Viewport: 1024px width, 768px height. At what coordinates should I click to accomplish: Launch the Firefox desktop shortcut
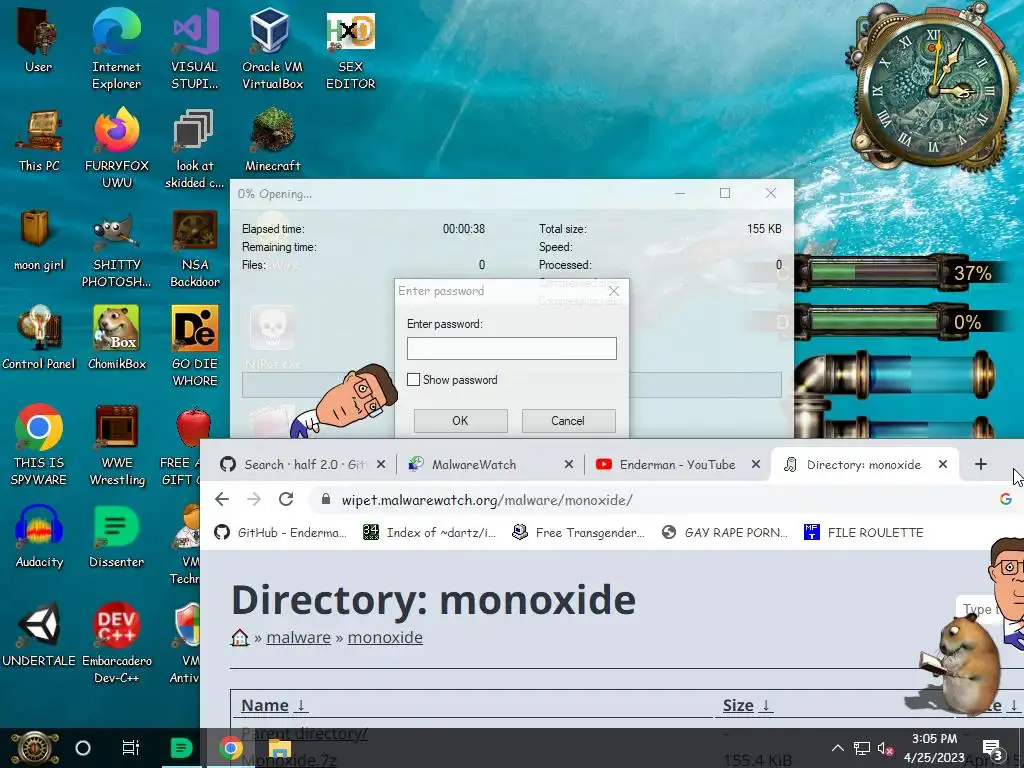[116, 148]
